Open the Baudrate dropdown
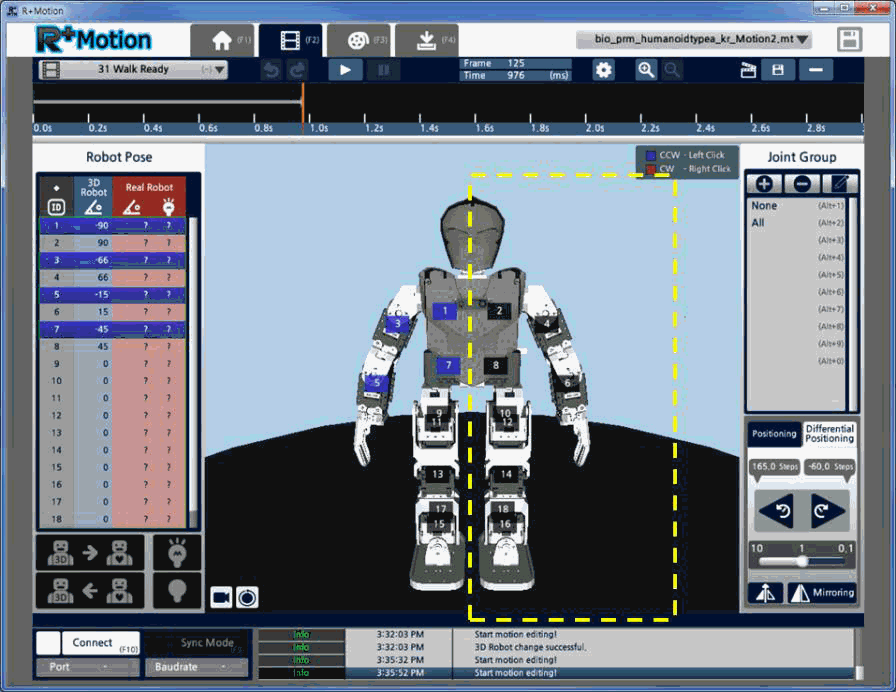Image resolution: width=896 pixels, height=692 pixels. tap(197, 667)
